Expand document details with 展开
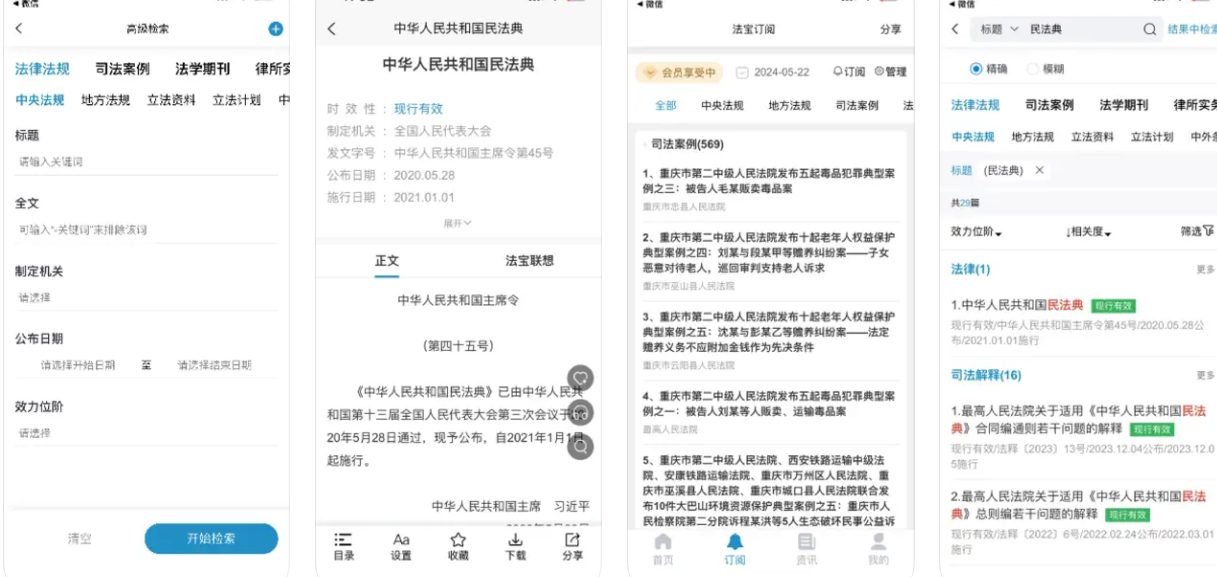This screenshot has width=1217, height=577. coord(458,223)
